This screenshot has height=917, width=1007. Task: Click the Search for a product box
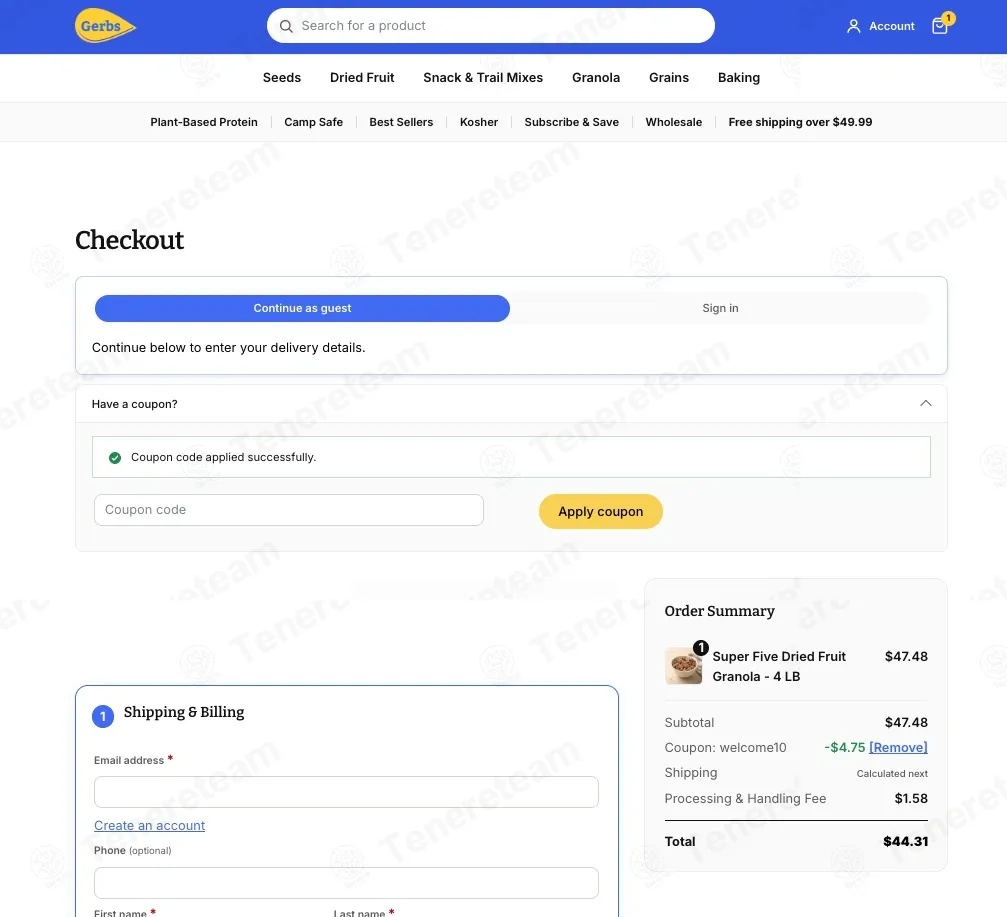(x=491, y=26)
